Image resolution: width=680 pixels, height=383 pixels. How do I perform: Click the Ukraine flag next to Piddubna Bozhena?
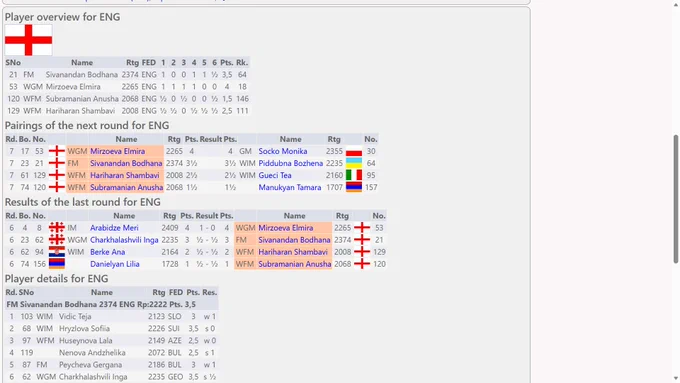click(x=354, y=164)
